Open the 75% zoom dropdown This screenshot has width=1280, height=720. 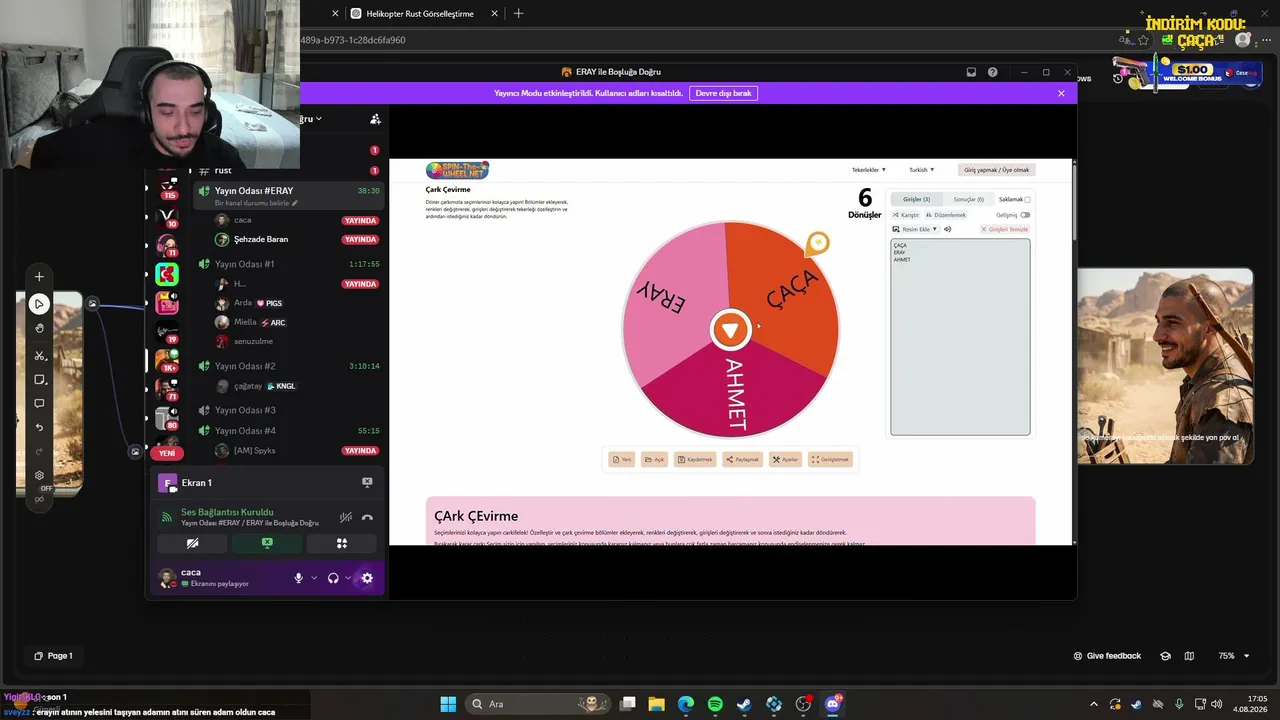1233,656
